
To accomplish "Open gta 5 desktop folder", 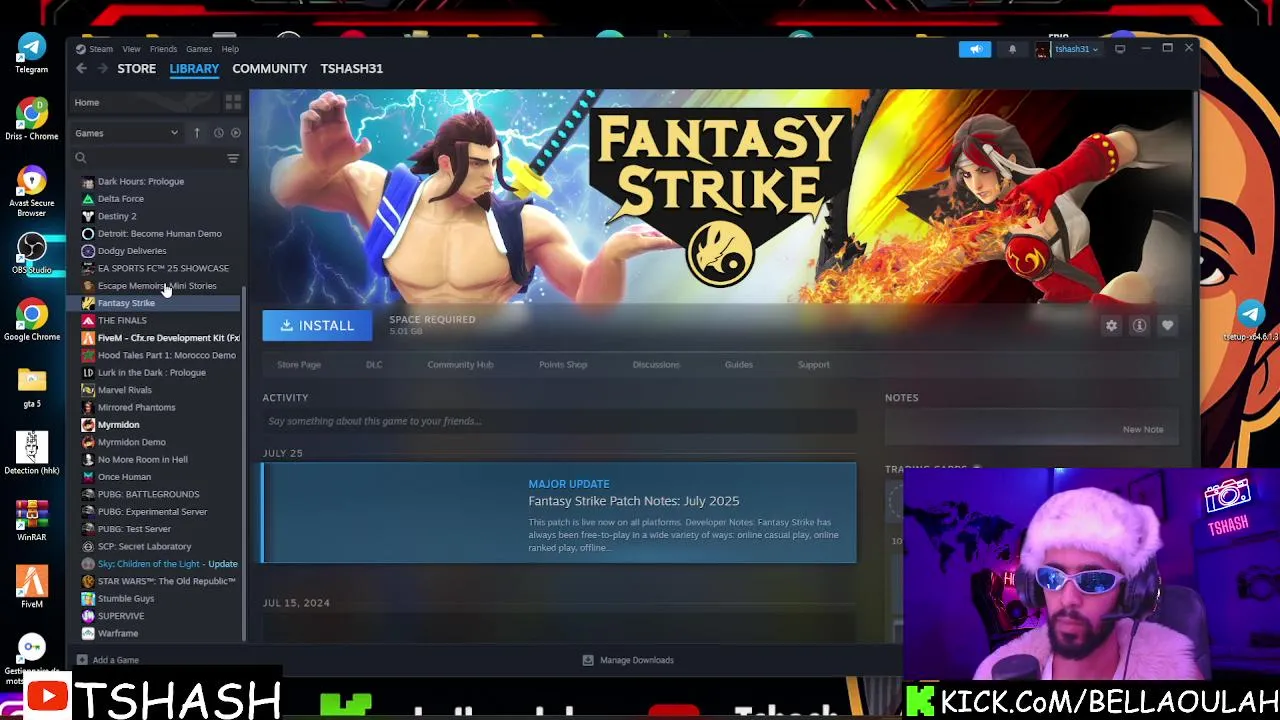I will tap(31, 388).
